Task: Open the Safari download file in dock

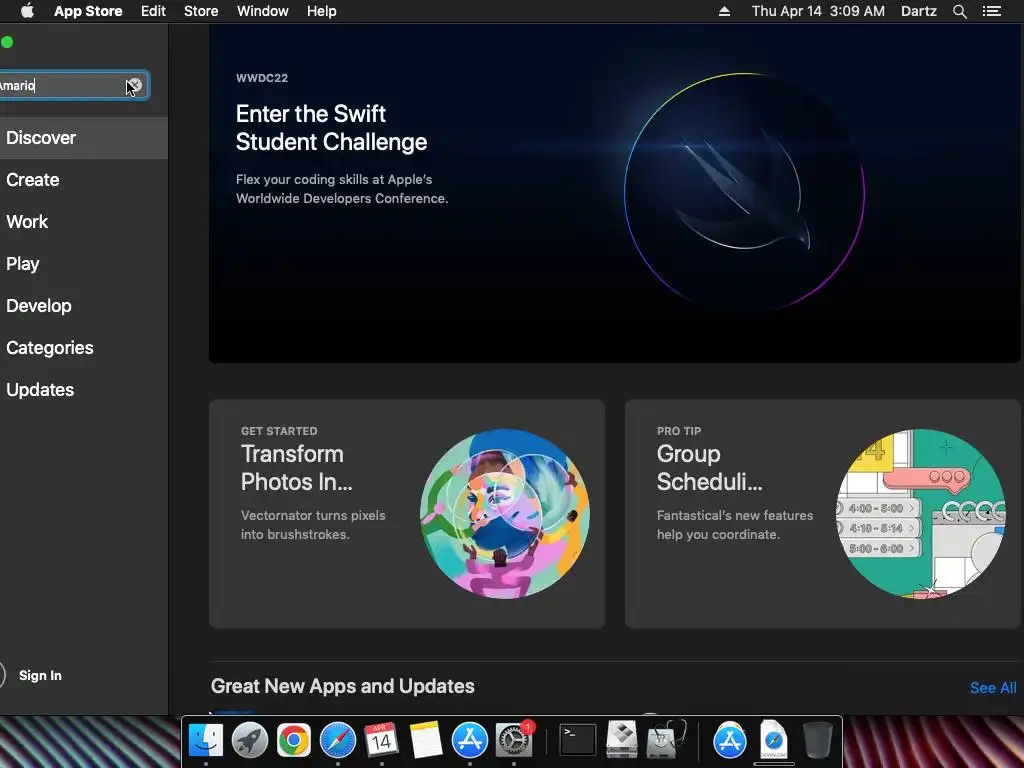Action: (x=774, y=739)
